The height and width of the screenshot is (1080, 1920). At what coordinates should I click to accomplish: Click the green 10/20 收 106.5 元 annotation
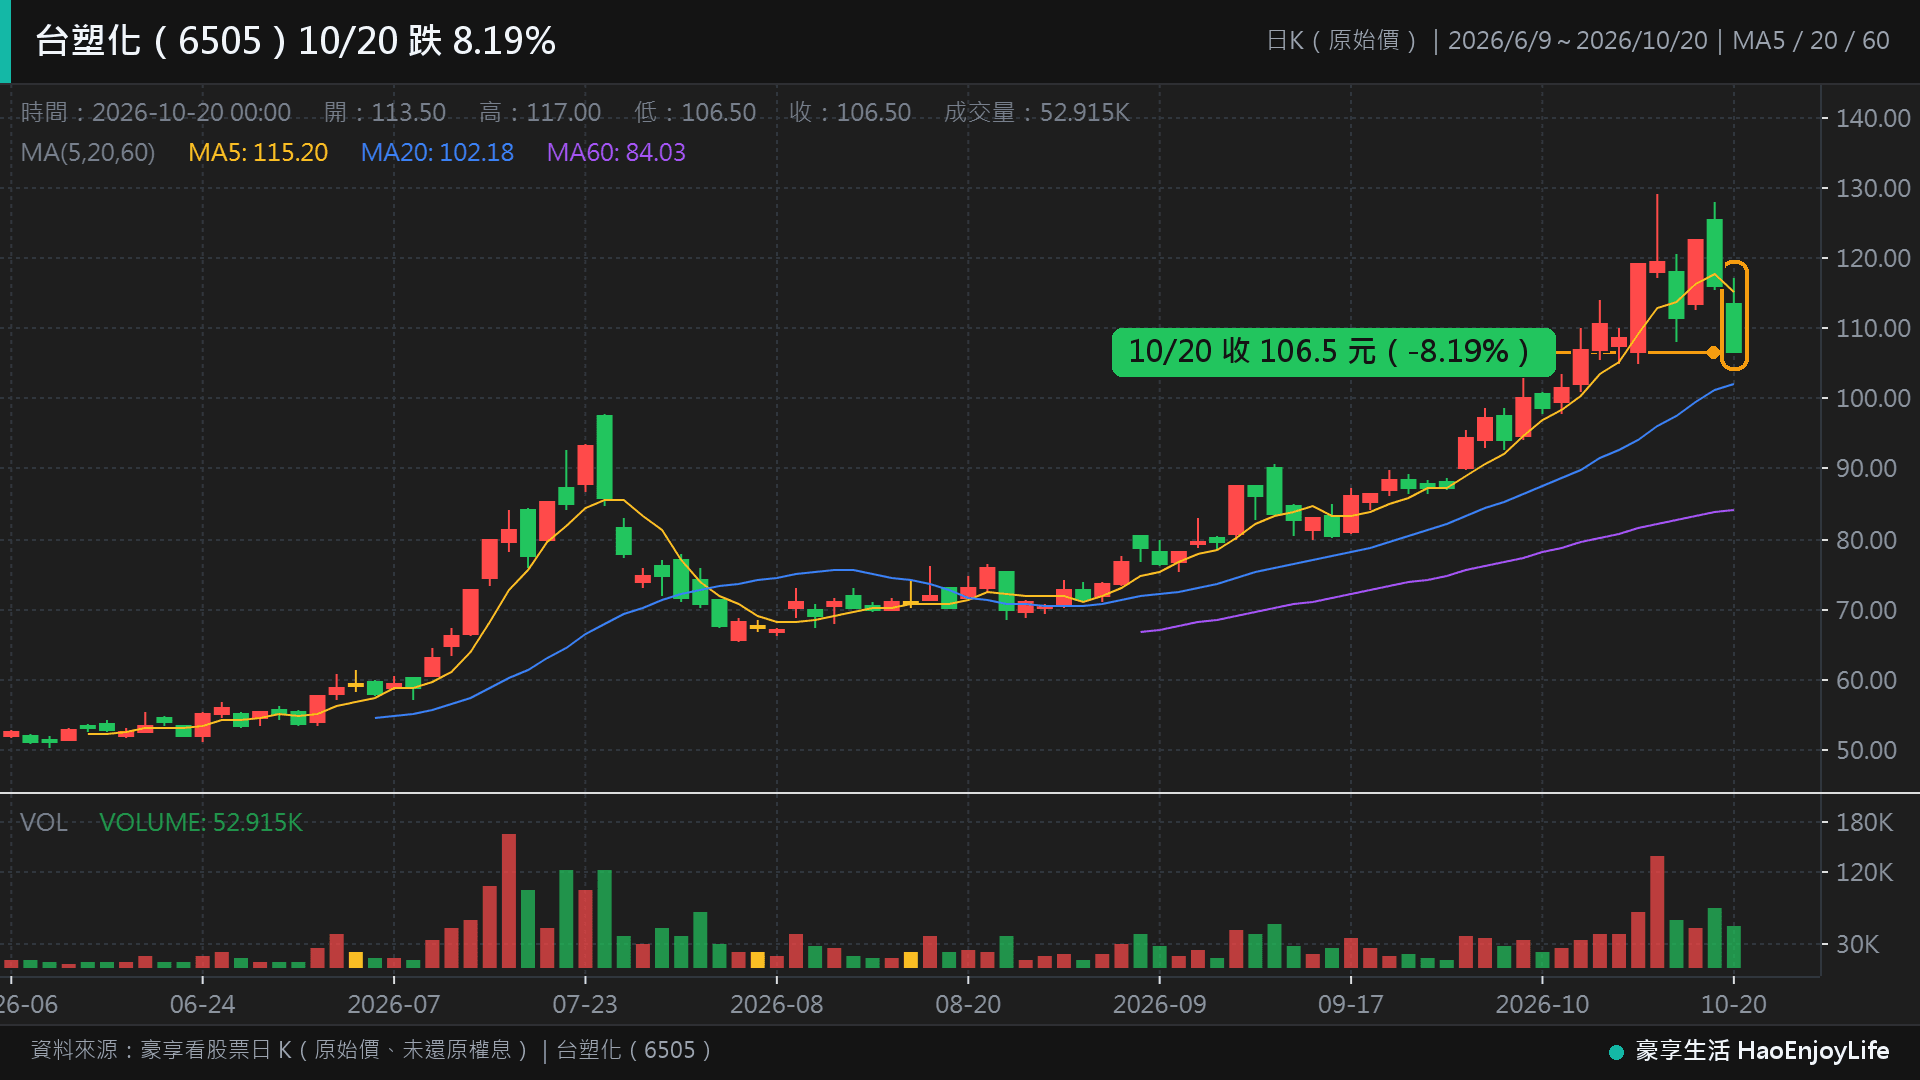1333,352
